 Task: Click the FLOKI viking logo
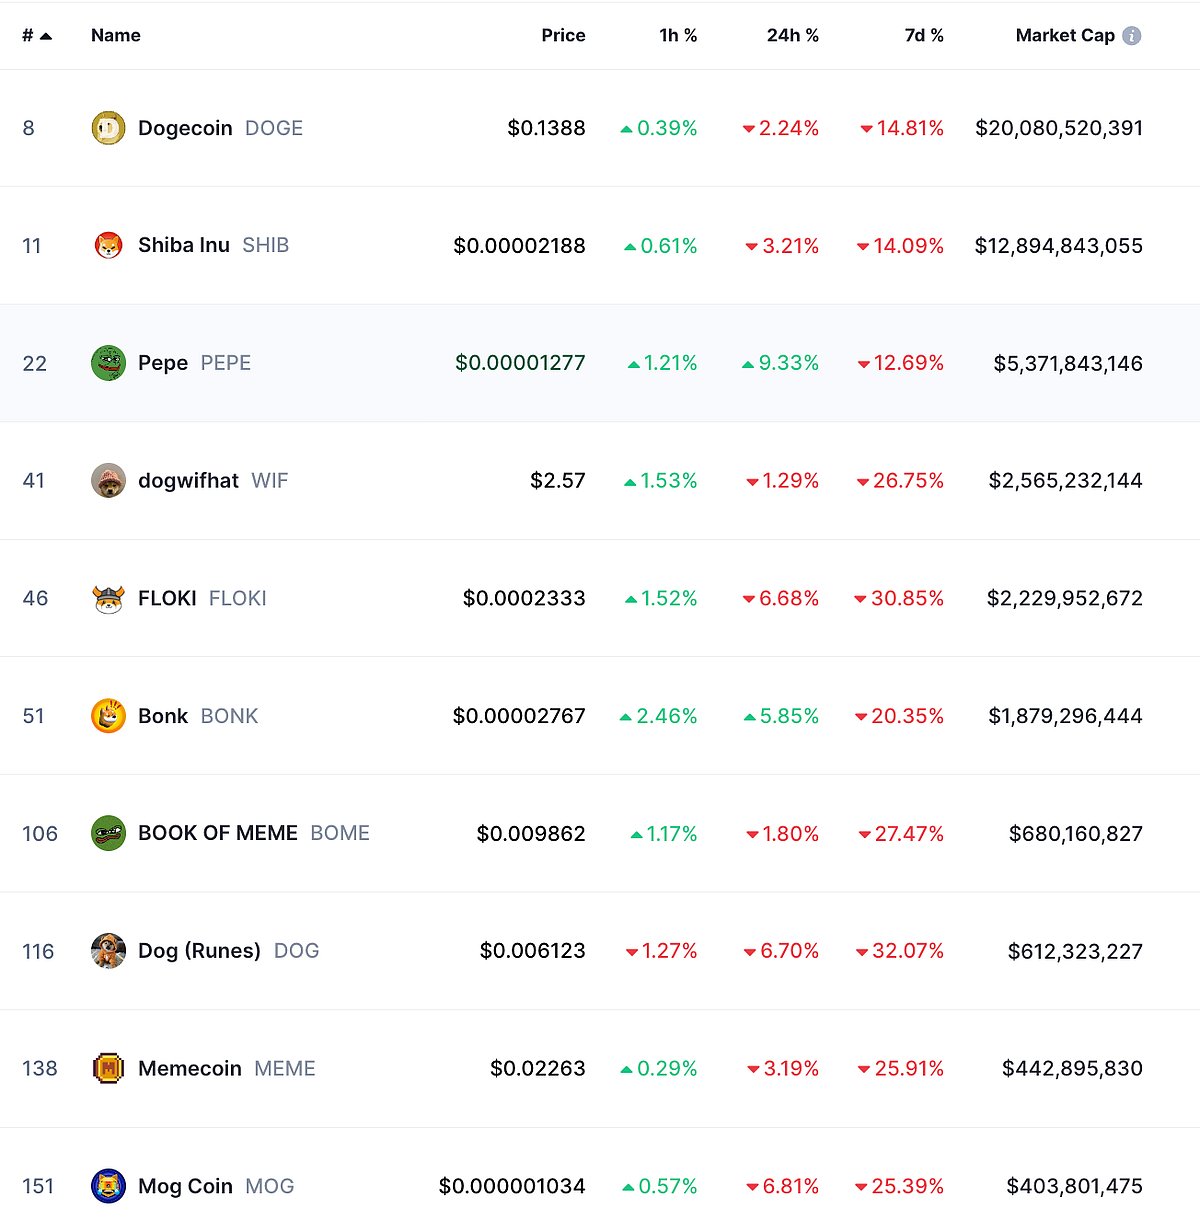pyautogui.click(x=108, y=598)
